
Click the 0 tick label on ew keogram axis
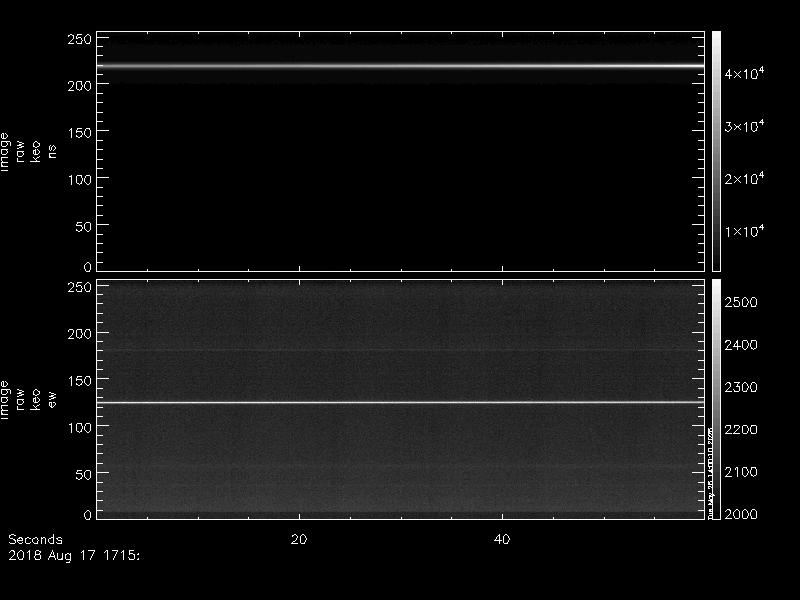88,514
